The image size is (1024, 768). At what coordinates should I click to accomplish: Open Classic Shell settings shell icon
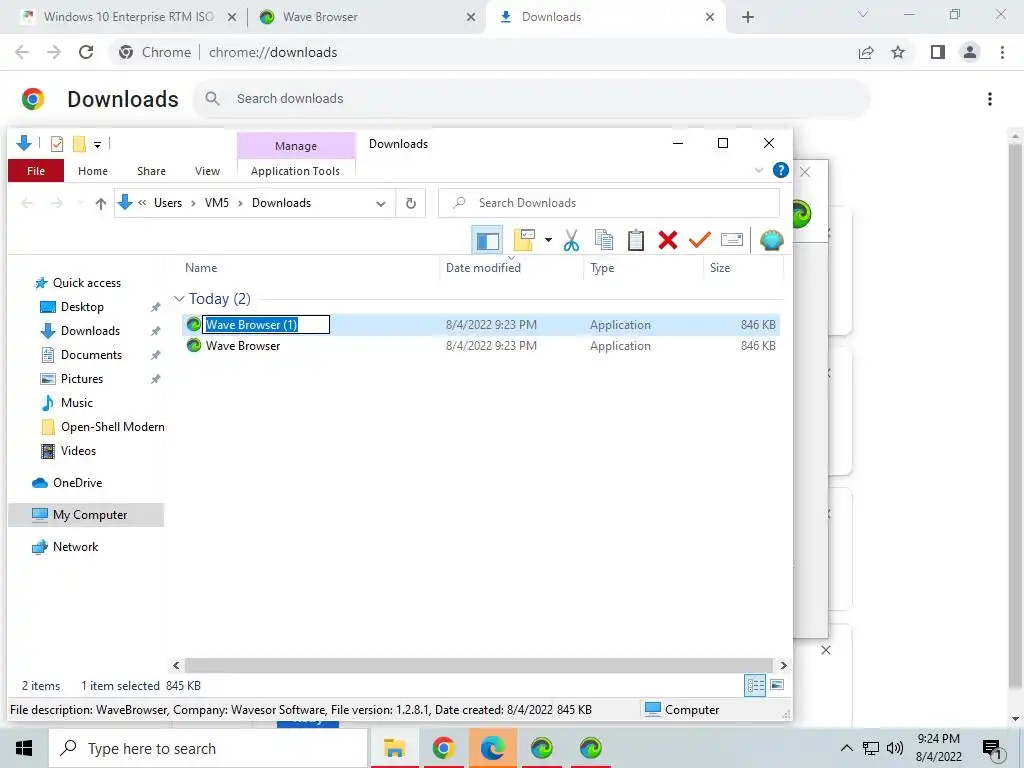pos(771,240)
